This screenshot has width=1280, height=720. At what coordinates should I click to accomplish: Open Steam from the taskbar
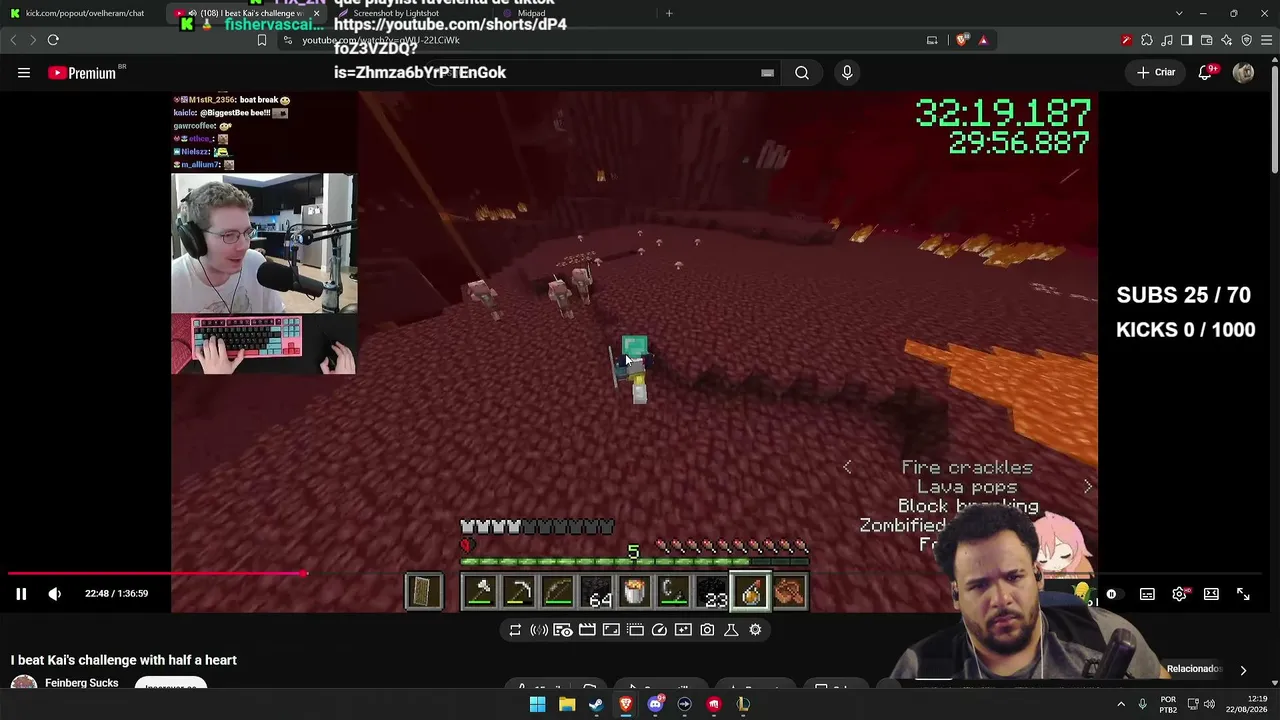[x=596, y=704]
